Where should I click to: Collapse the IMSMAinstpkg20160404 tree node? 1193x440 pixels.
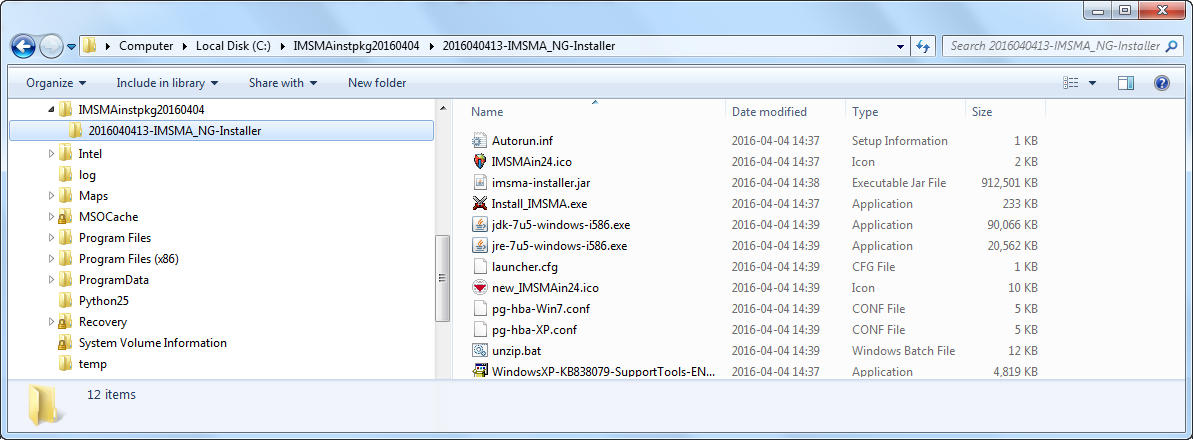pos(51,109)
